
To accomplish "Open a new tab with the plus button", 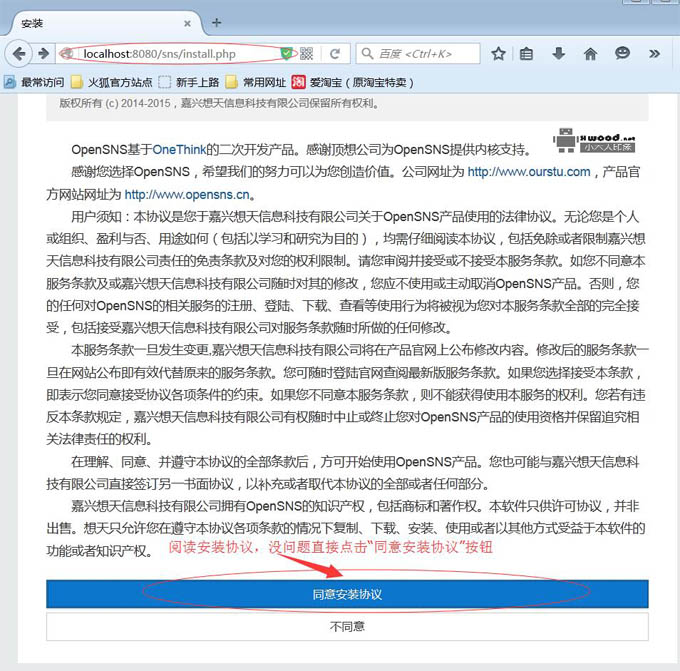I will tap(216, 23).
